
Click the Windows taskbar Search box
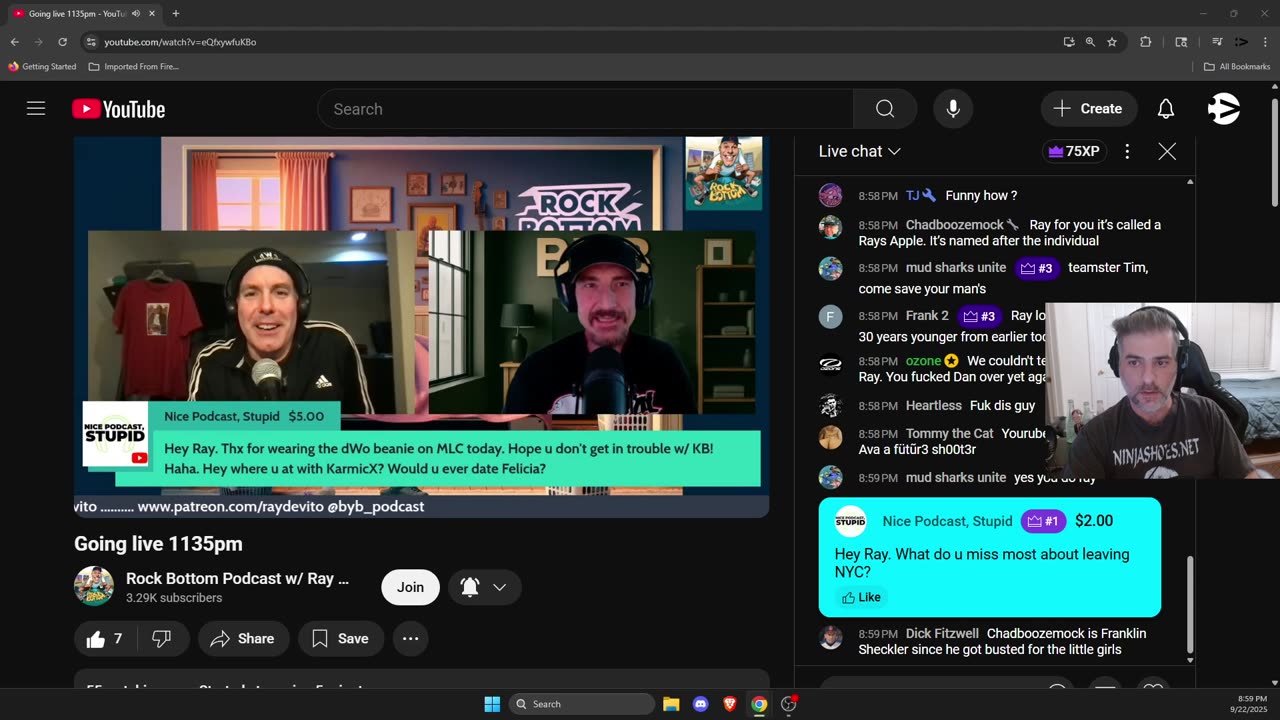(582, 704)
